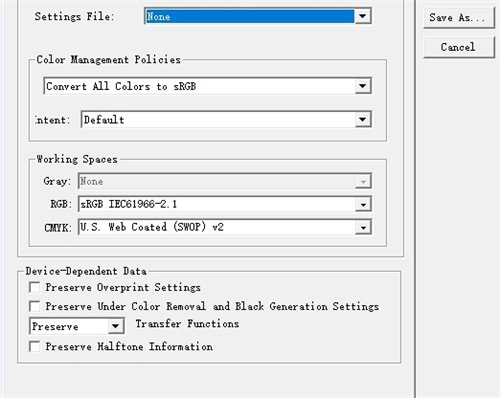Click the grayed-out Gray dropdown arrow
This screenshot has width=500, height=398.
coord(363,181)
